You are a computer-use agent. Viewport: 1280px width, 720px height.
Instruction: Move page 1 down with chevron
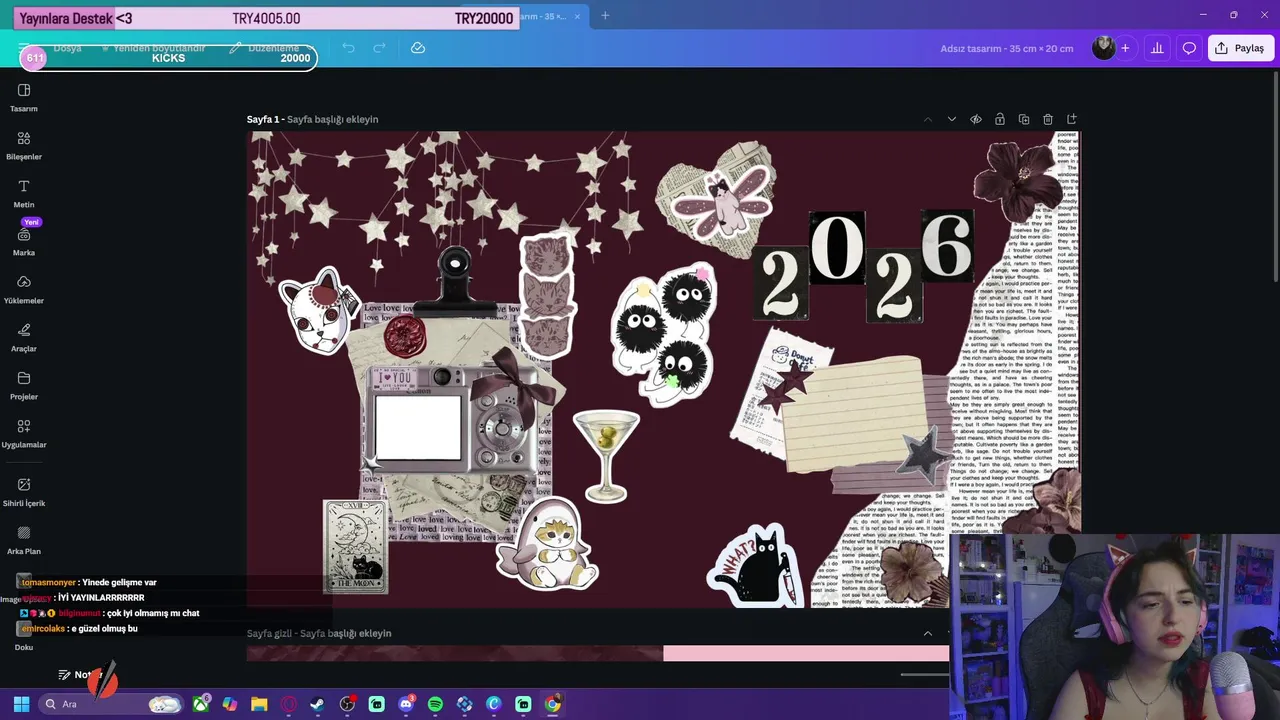[952, 119]
